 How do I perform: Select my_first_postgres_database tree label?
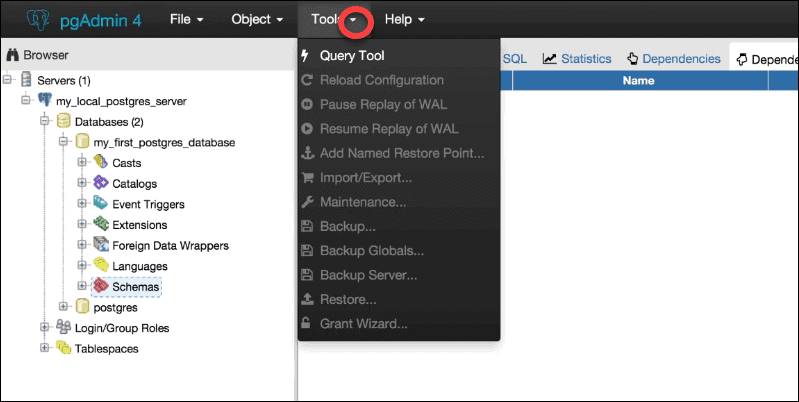(x=164, y=142)
